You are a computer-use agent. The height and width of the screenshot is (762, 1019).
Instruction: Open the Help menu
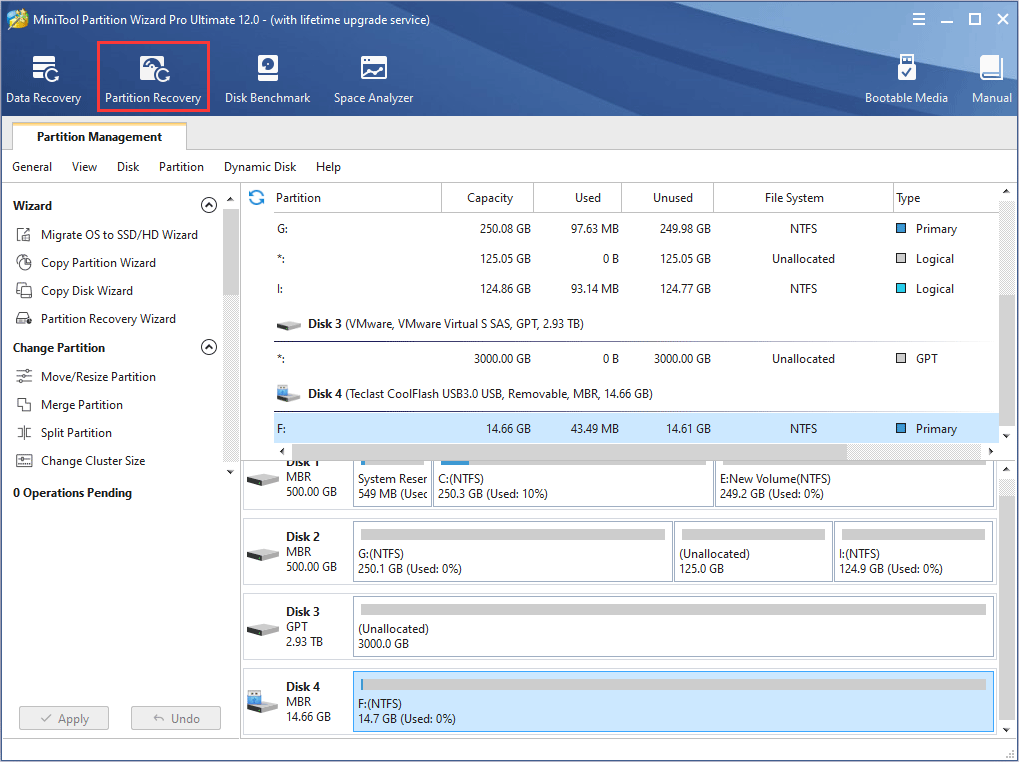coord(328,167)
